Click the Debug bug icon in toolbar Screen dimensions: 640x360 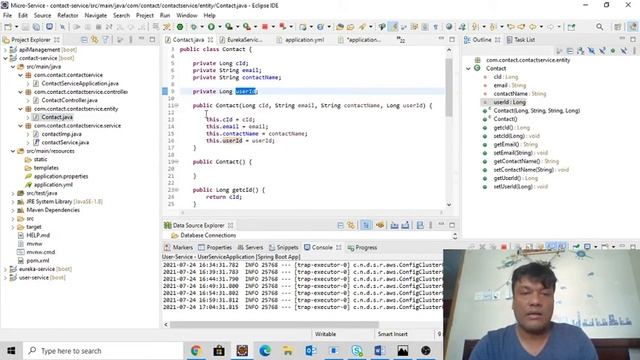pos(193,27)
